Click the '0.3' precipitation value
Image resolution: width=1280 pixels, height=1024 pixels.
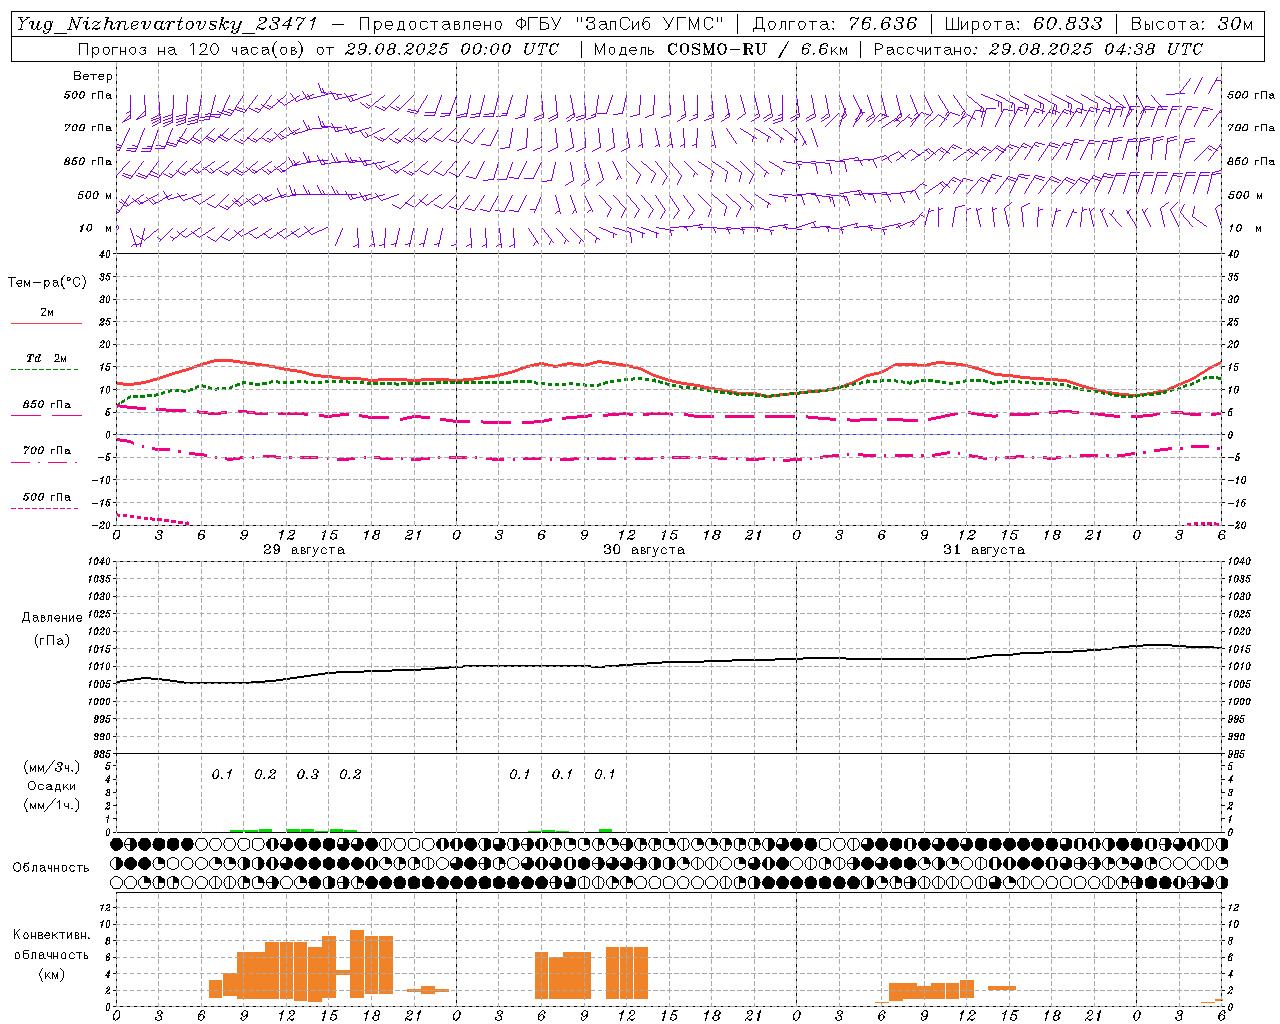pos(308,775)
